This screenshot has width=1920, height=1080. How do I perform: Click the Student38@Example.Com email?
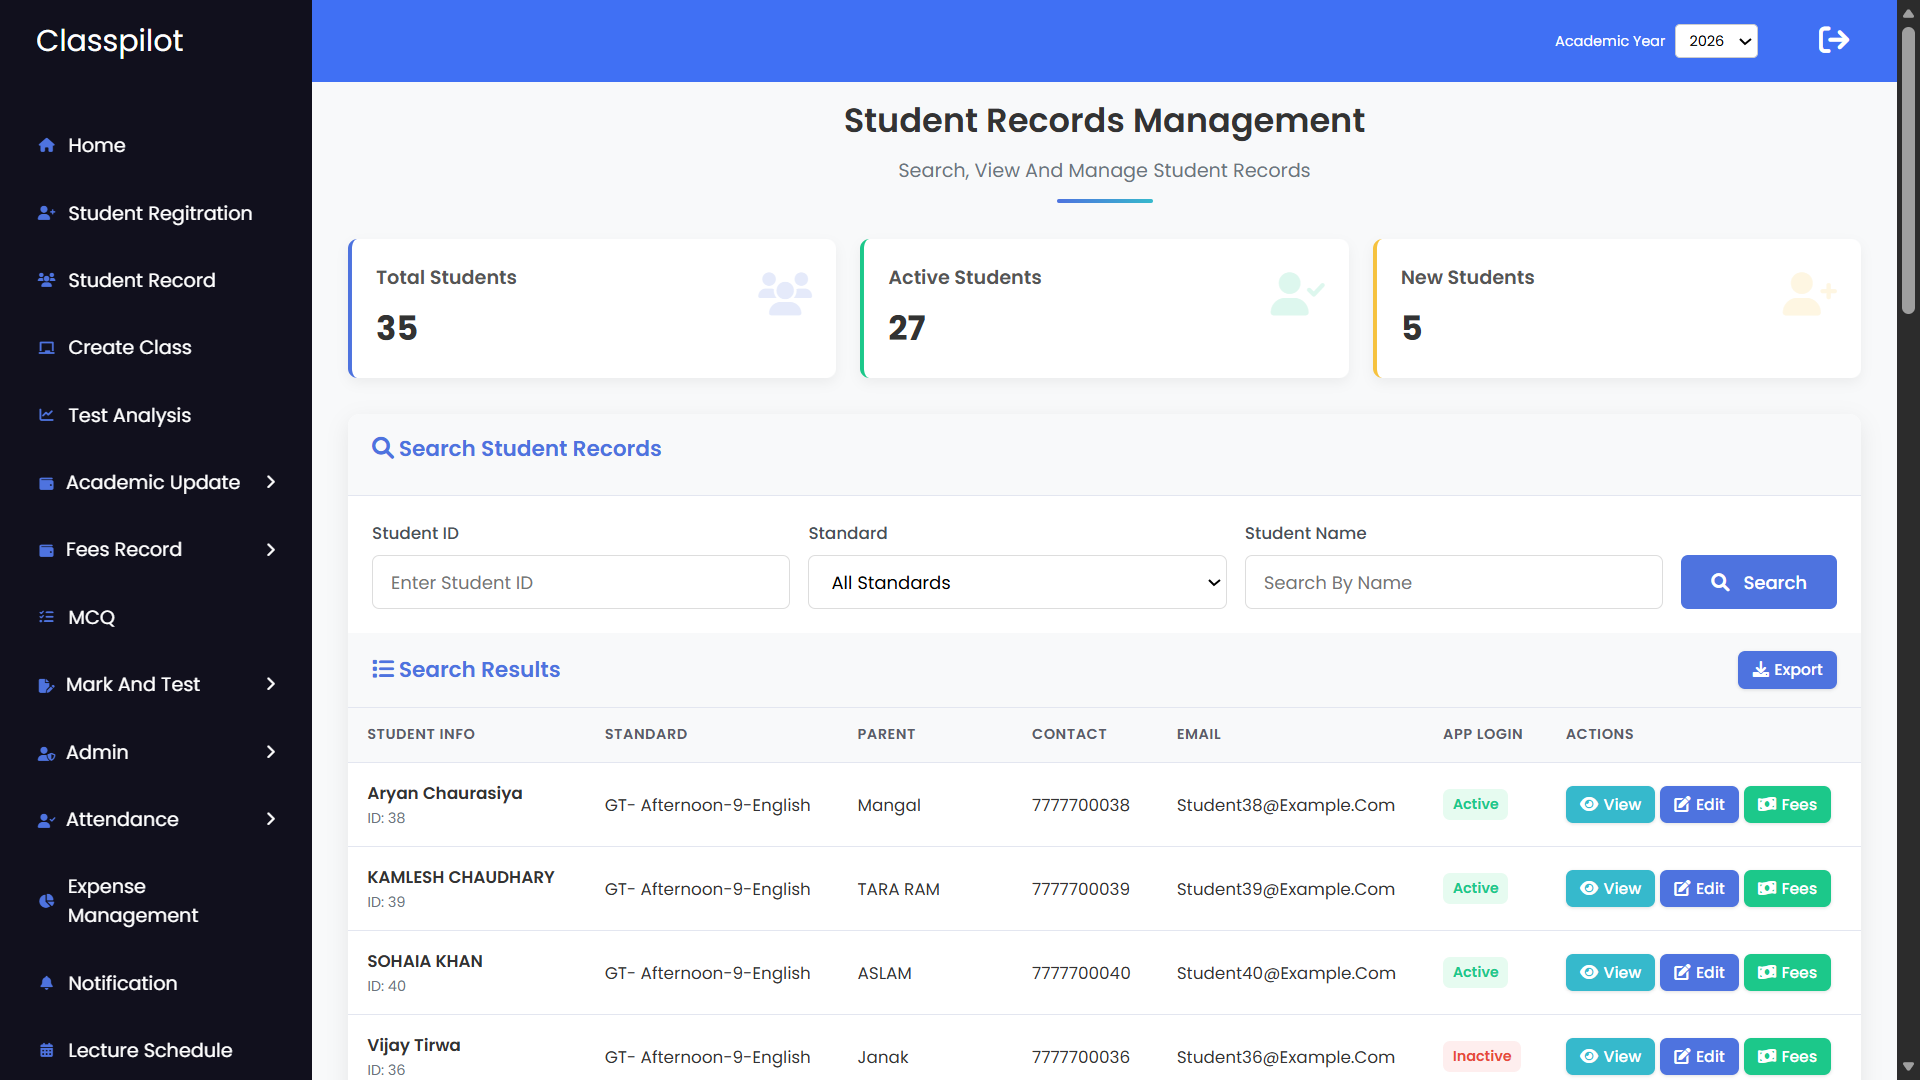1285,805
